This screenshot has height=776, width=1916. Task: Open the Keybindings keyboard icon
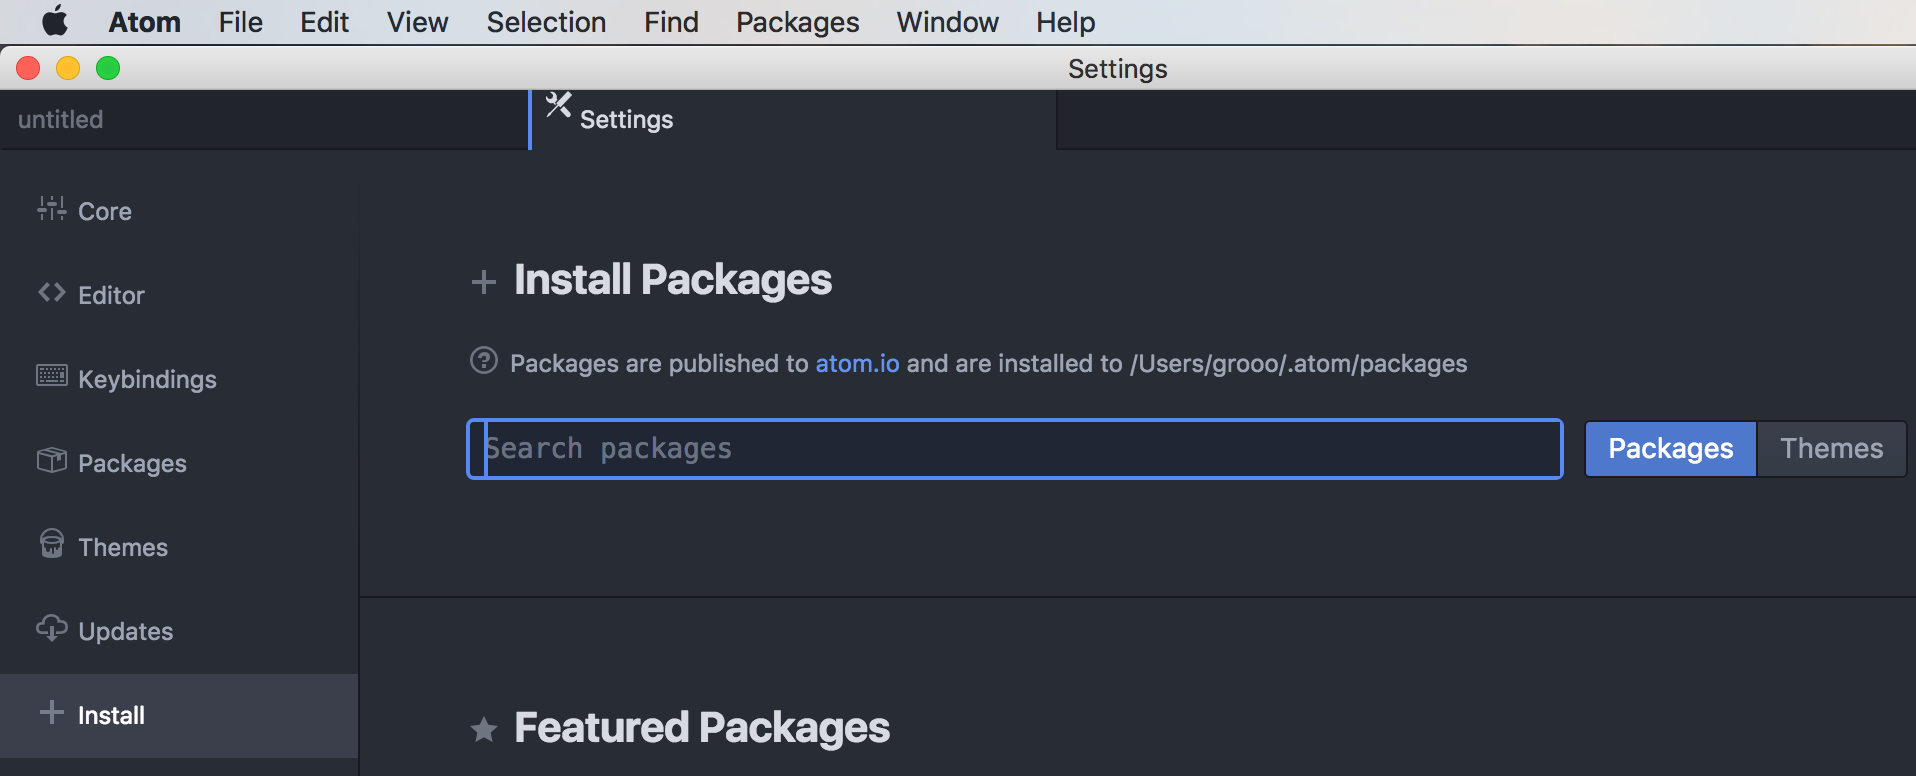52,376
